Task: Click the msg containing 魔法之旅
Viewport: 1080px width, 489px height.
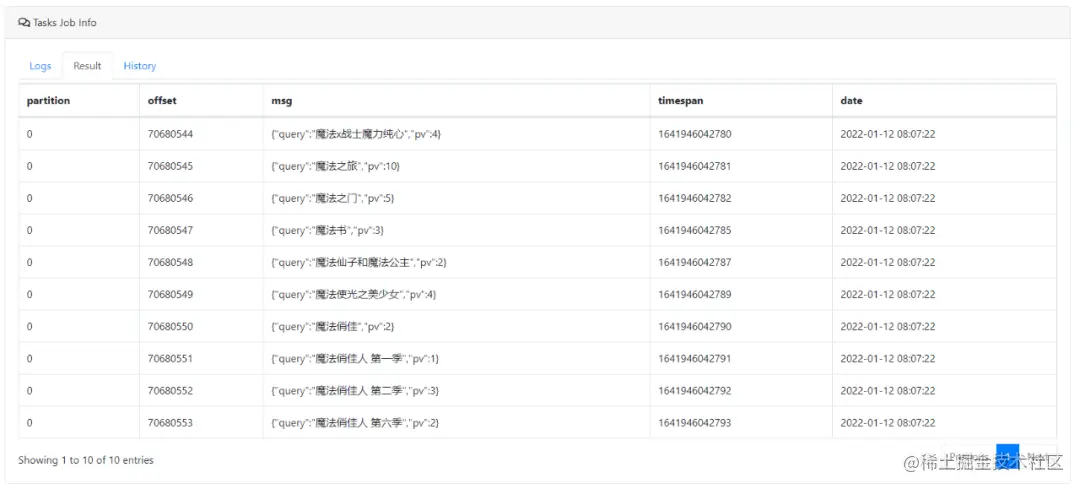Action: click(335, 166)
